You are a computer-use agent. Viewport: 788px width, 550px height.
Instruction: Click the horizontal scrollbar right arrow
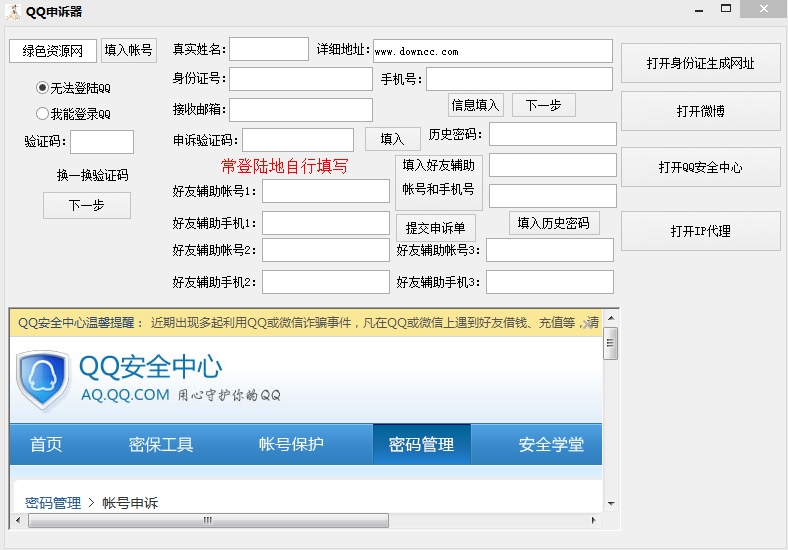tap(595, 521)
